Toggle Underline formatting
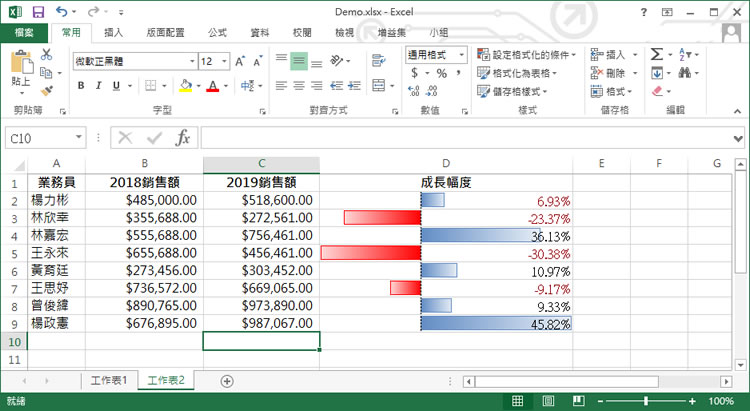The height and width of the screenshot is (411, 750). click(119, 86)
